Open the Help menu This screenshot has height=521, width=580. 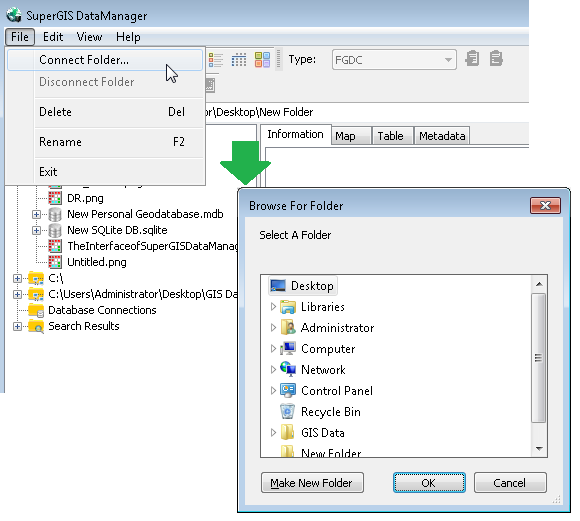[x=128, y=37]
